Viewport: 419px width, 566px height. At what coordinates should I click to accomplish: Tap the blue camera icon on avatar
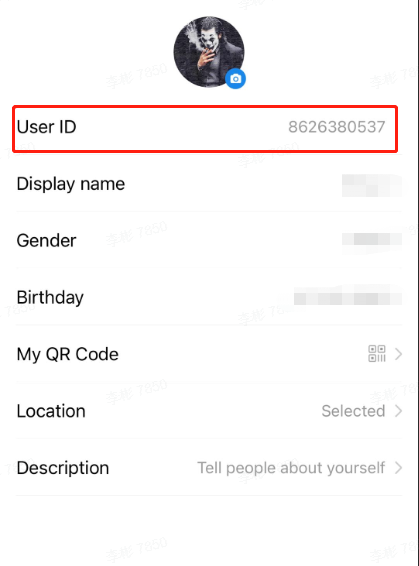coord(236,79)
